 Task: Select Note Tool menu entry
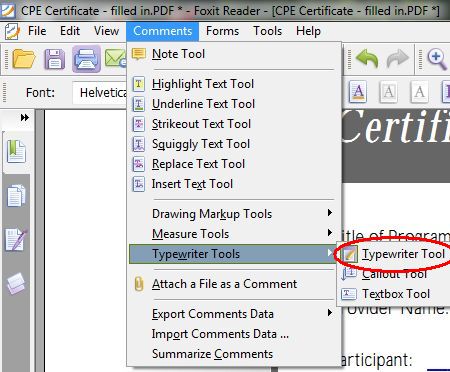235,54
